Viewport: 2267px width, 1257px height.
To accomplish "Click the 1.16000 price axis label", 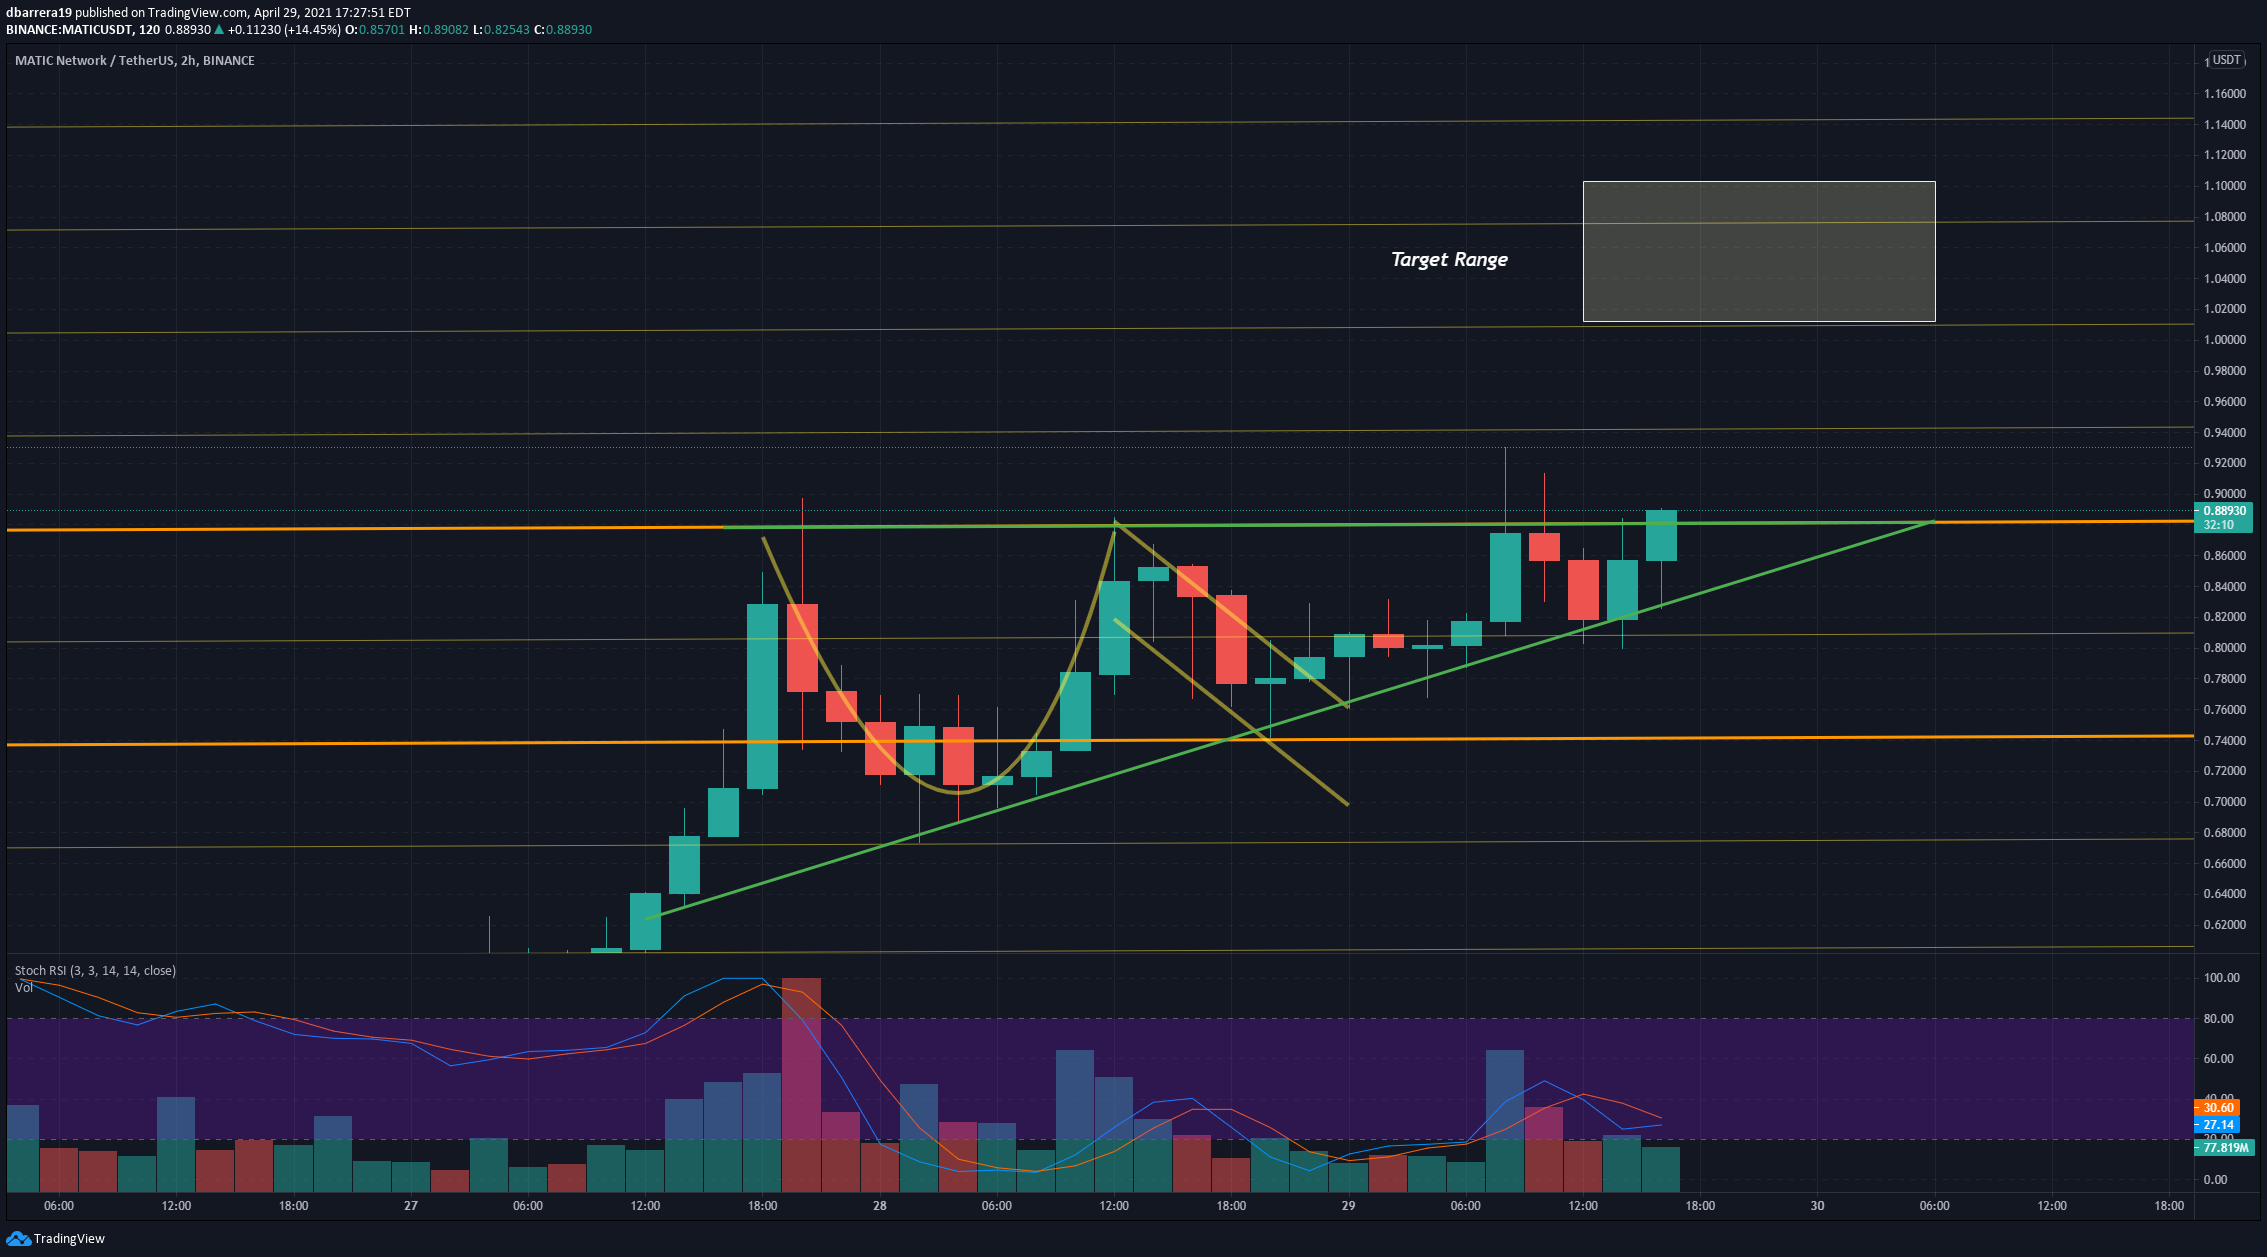I will pyautogui.click(x=2224, y=93).
